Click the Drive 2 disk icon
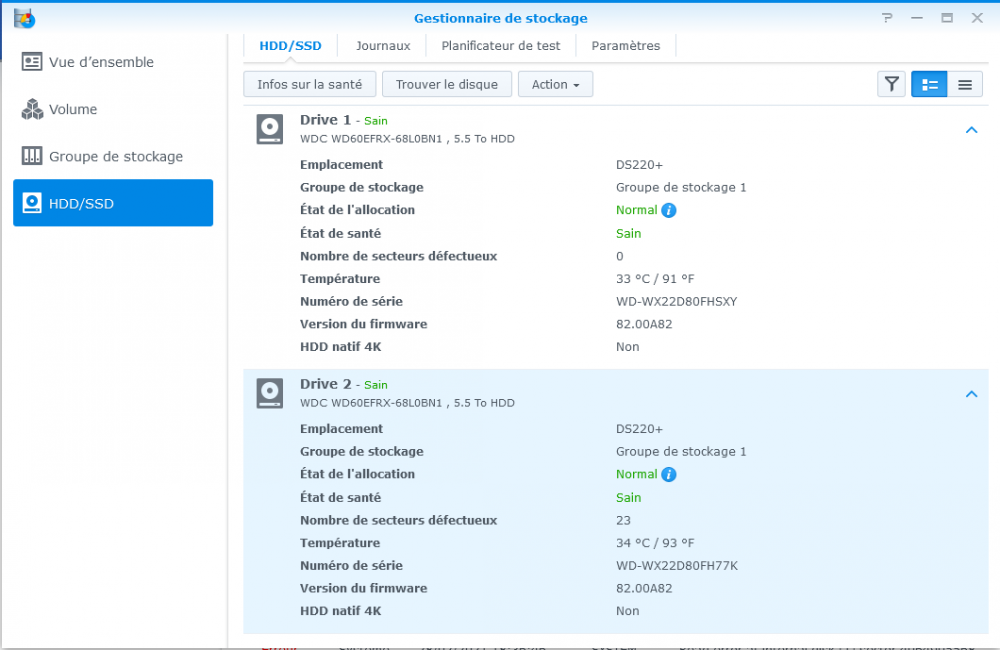 pyautogui.click(x=269, y=393)
